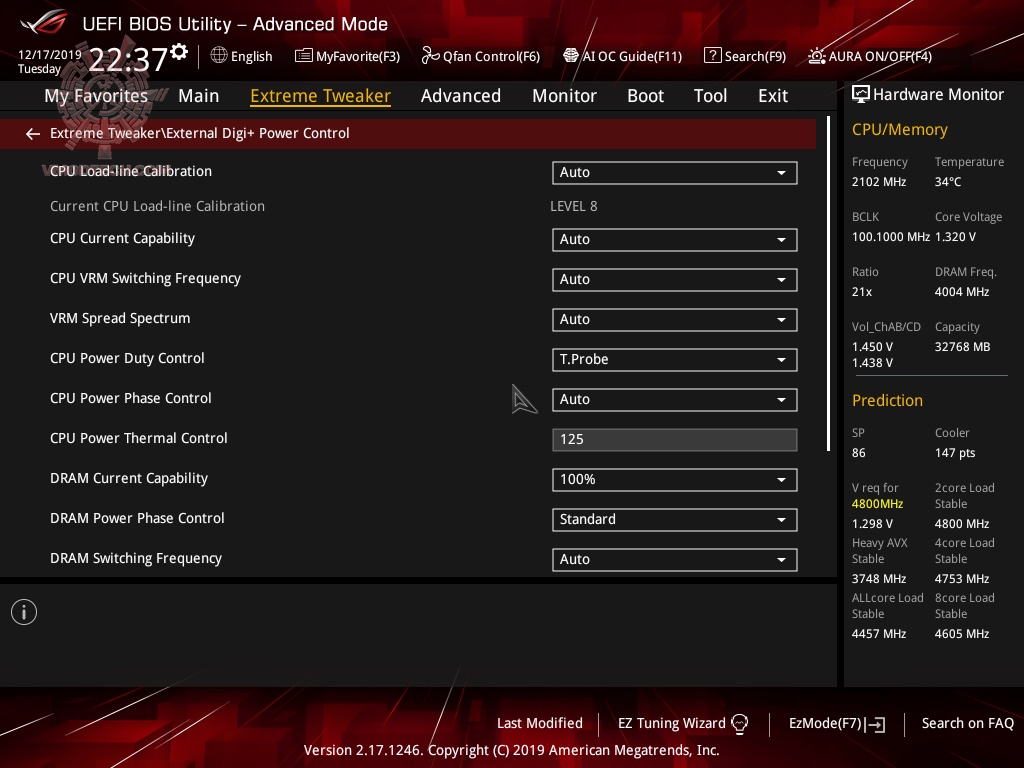The height and width of the screenshot is (768, 1024).
Task: Click Temperature 34°C value
Action: (x=948, y=182)
